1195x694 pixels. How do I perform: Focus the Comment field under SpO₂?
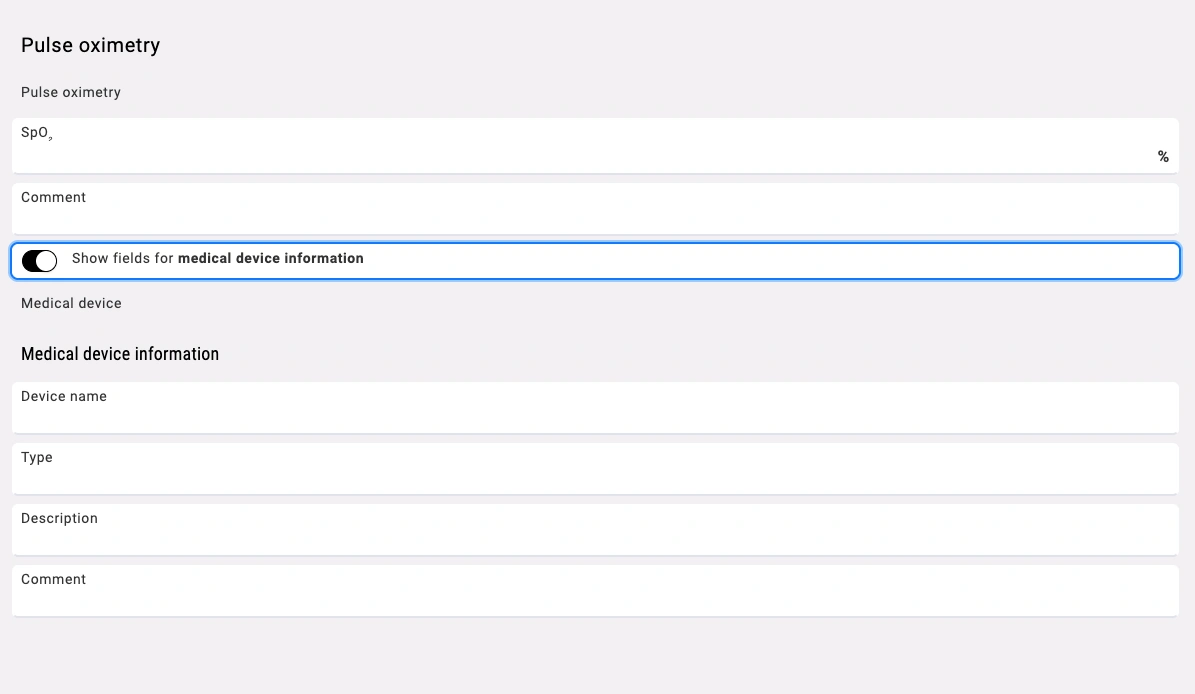(x=595, y=218)
